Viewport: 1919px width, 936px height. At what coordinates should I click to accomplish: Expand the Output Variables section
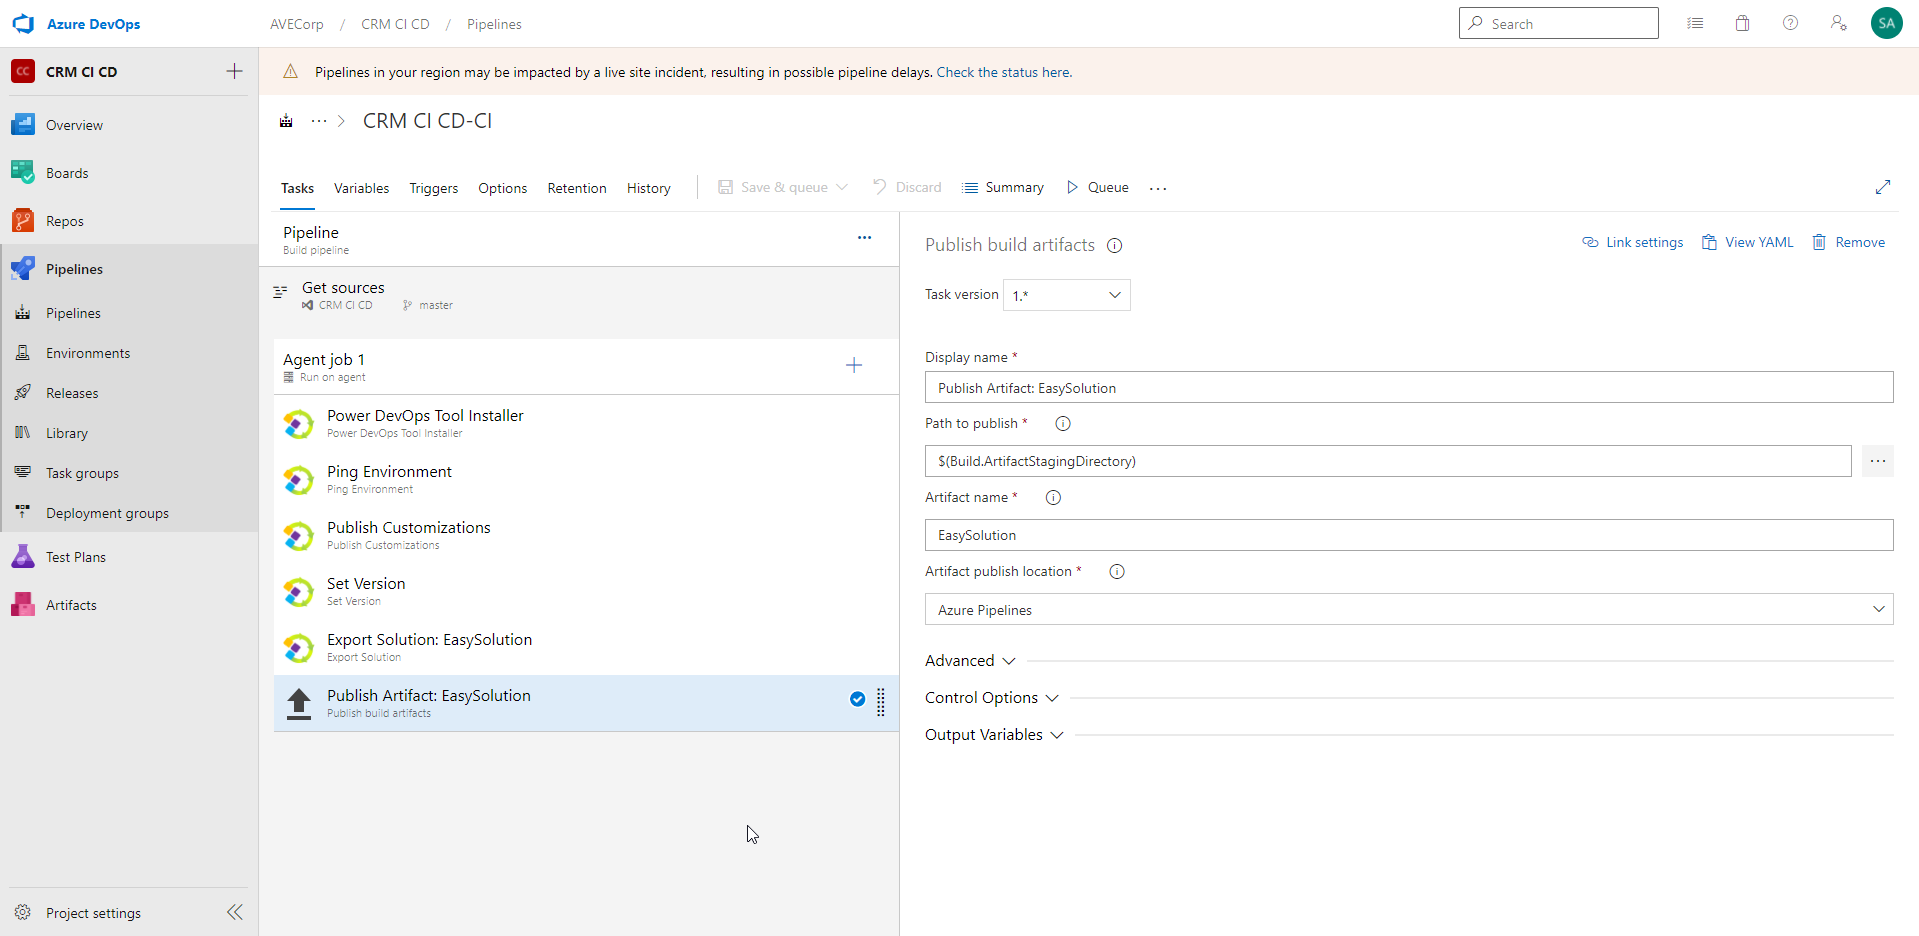pos(994,735)
